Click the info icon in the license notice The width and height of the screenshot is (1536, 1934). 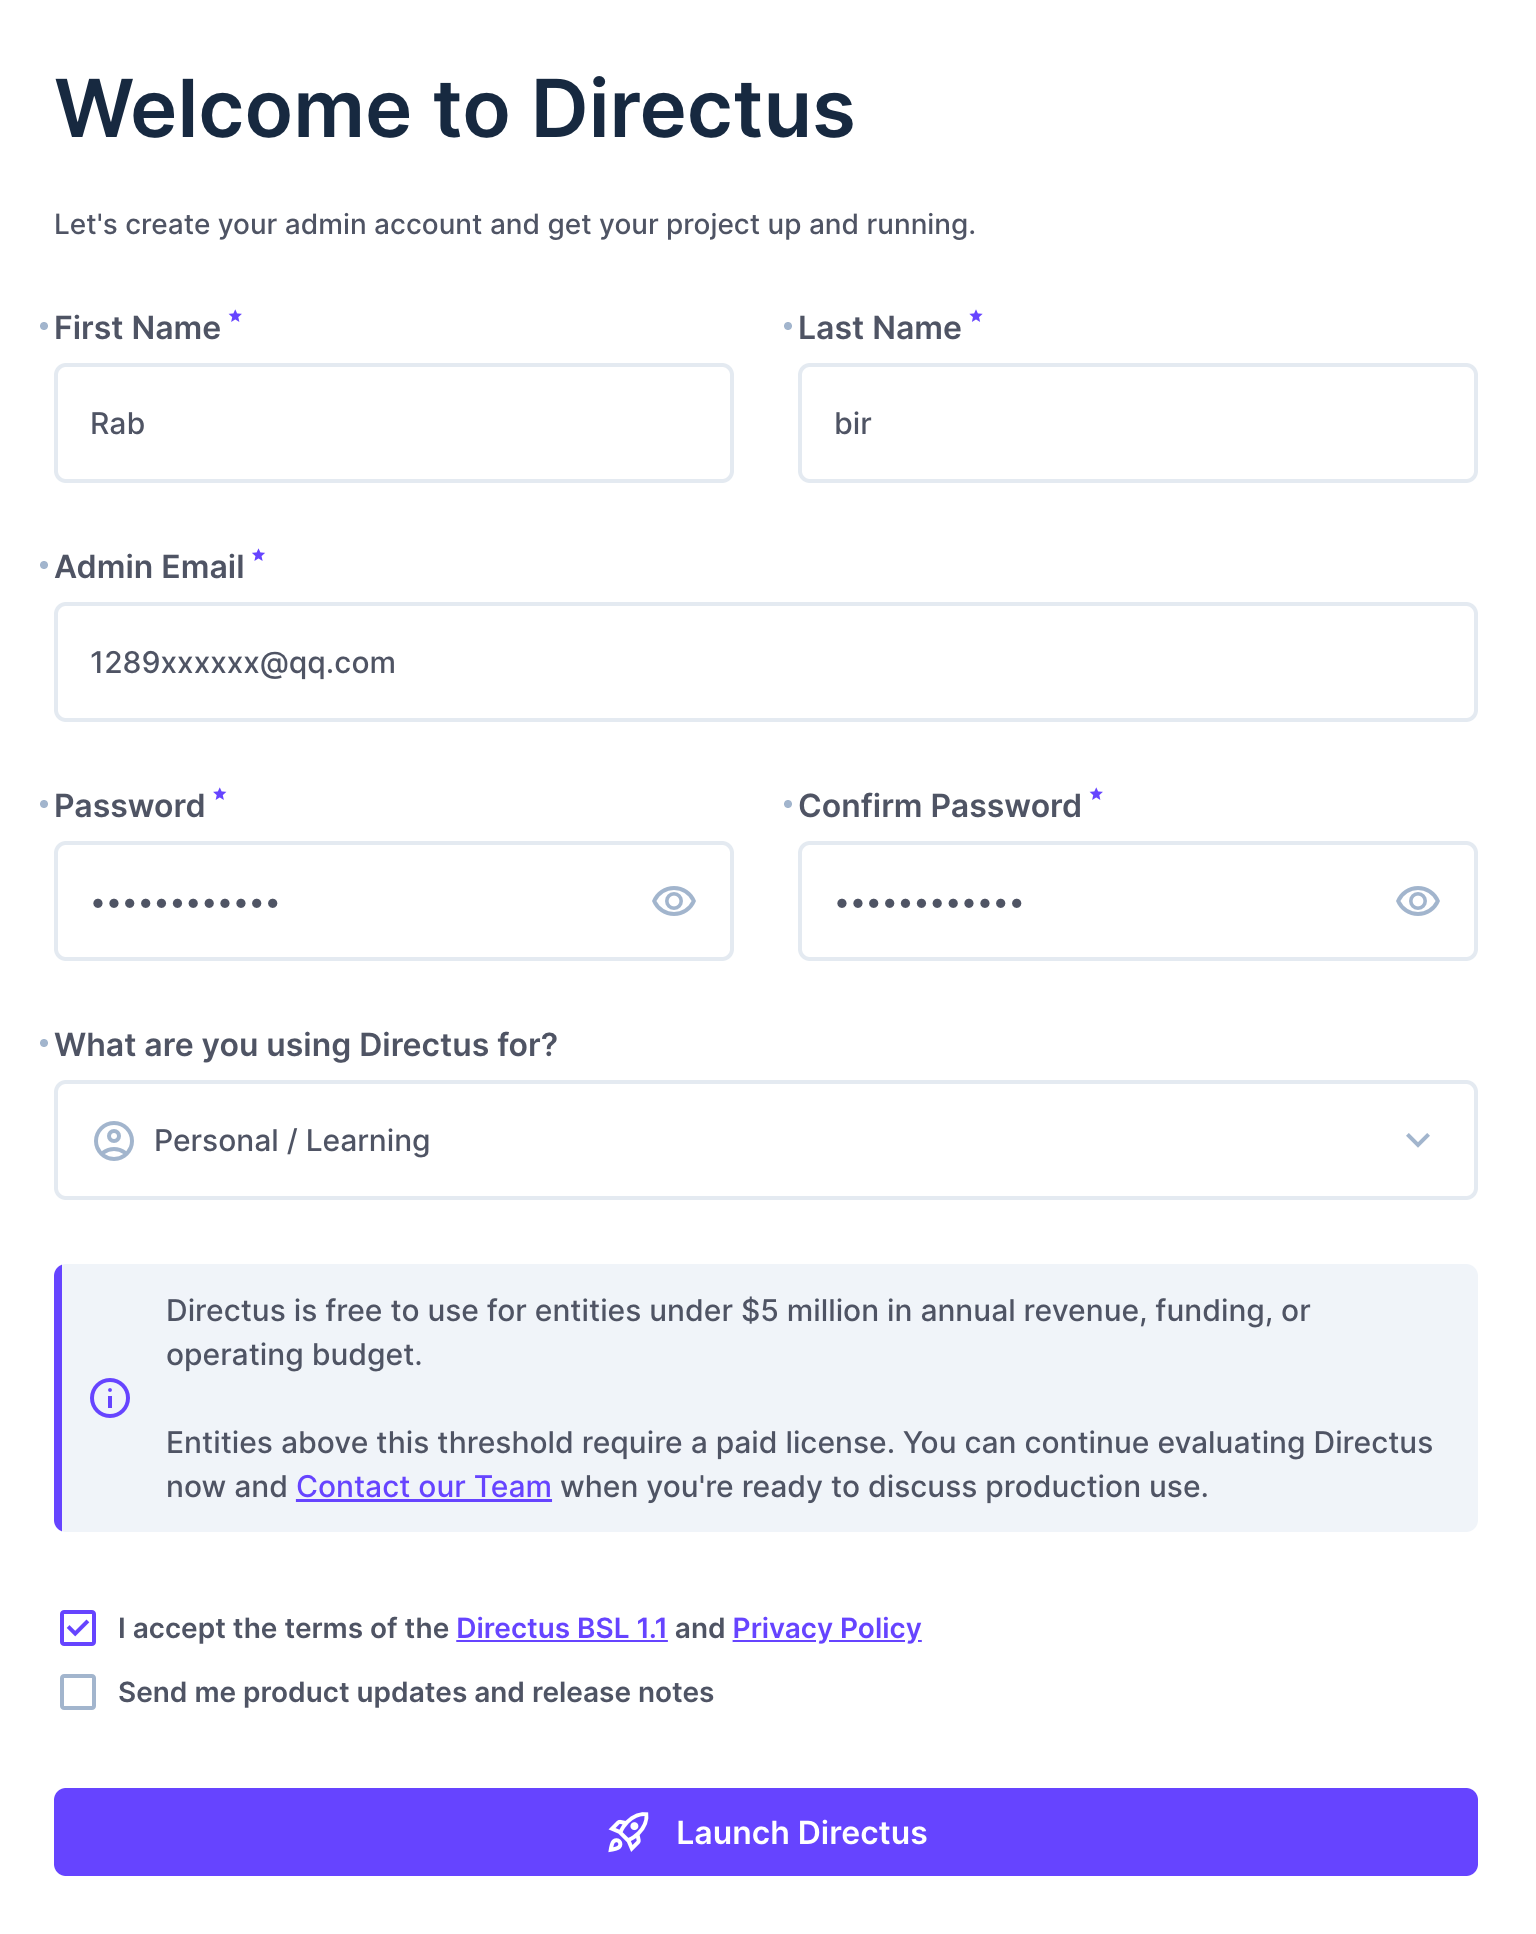110,1398
